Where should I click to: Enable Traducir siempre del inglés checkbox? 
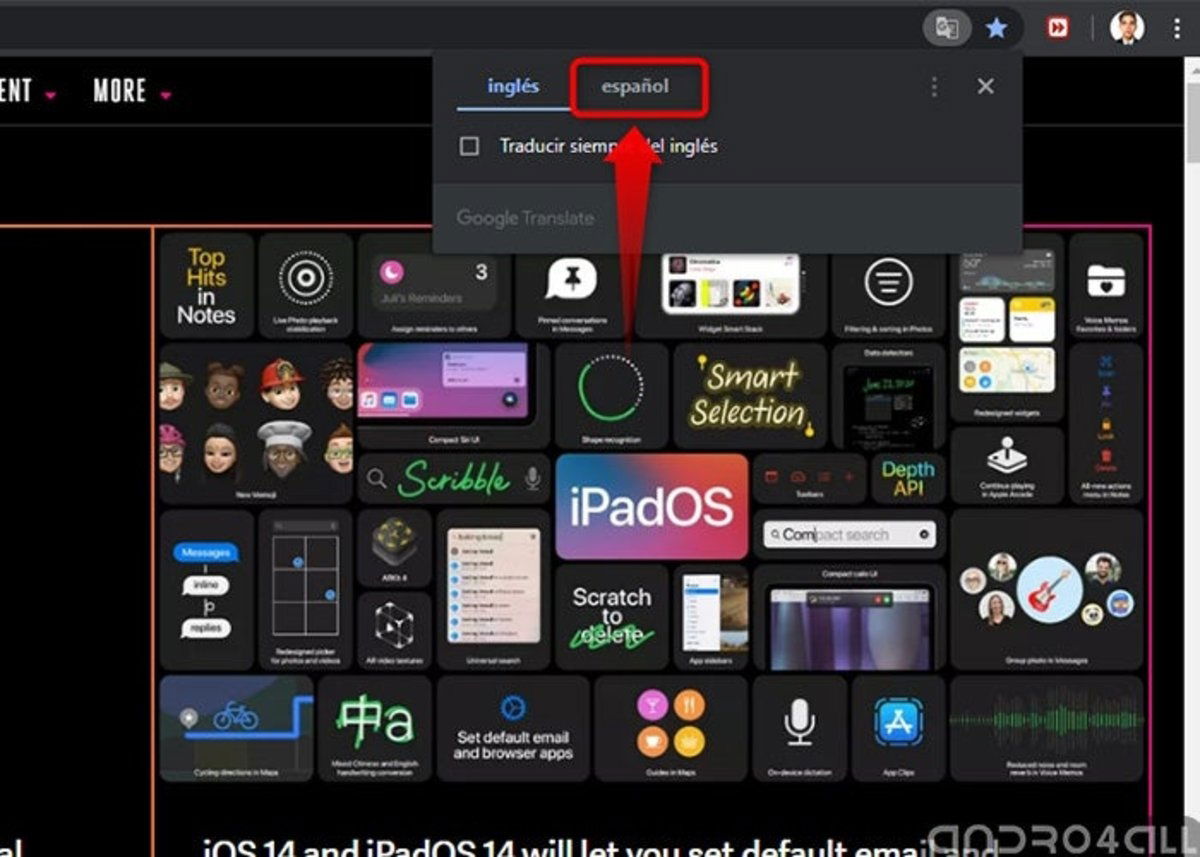click(x=469, y=147)
